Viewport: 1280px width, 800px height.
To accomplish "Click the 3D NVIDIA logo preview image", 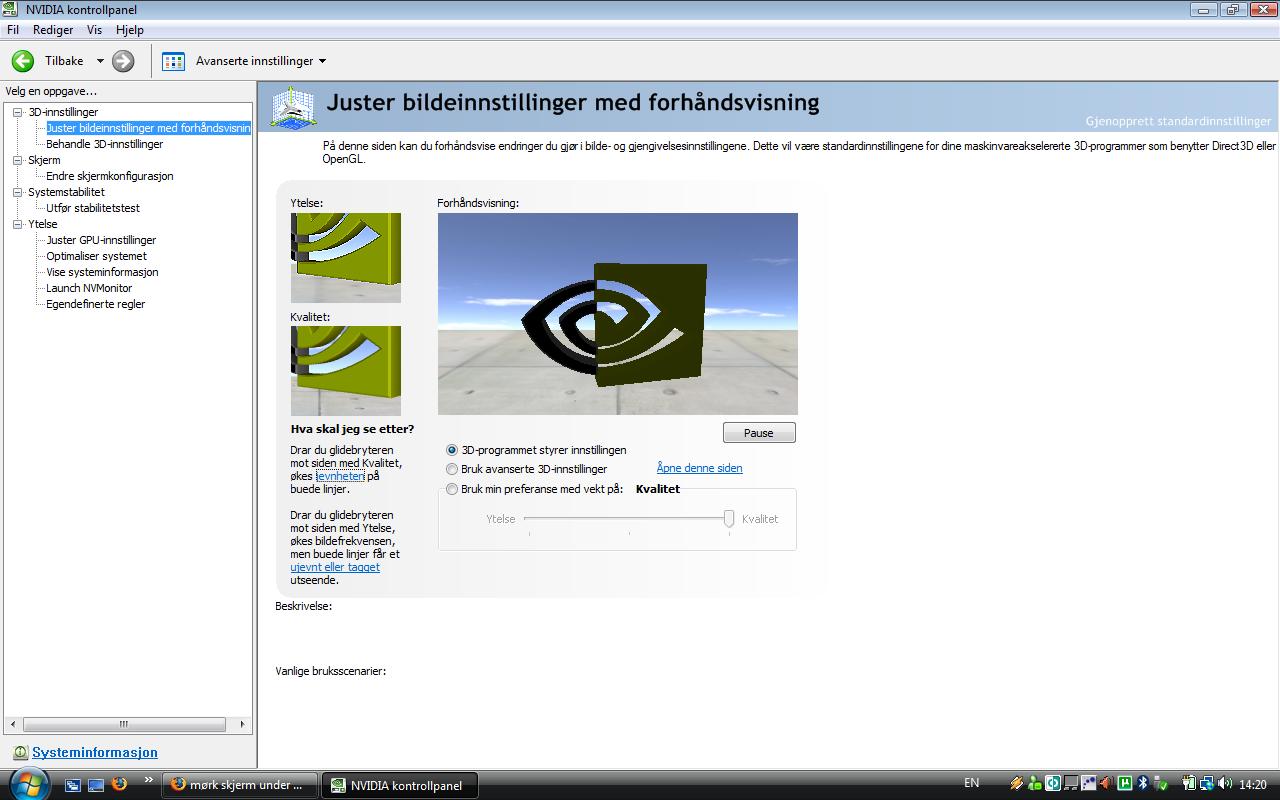I will (618, 314).
